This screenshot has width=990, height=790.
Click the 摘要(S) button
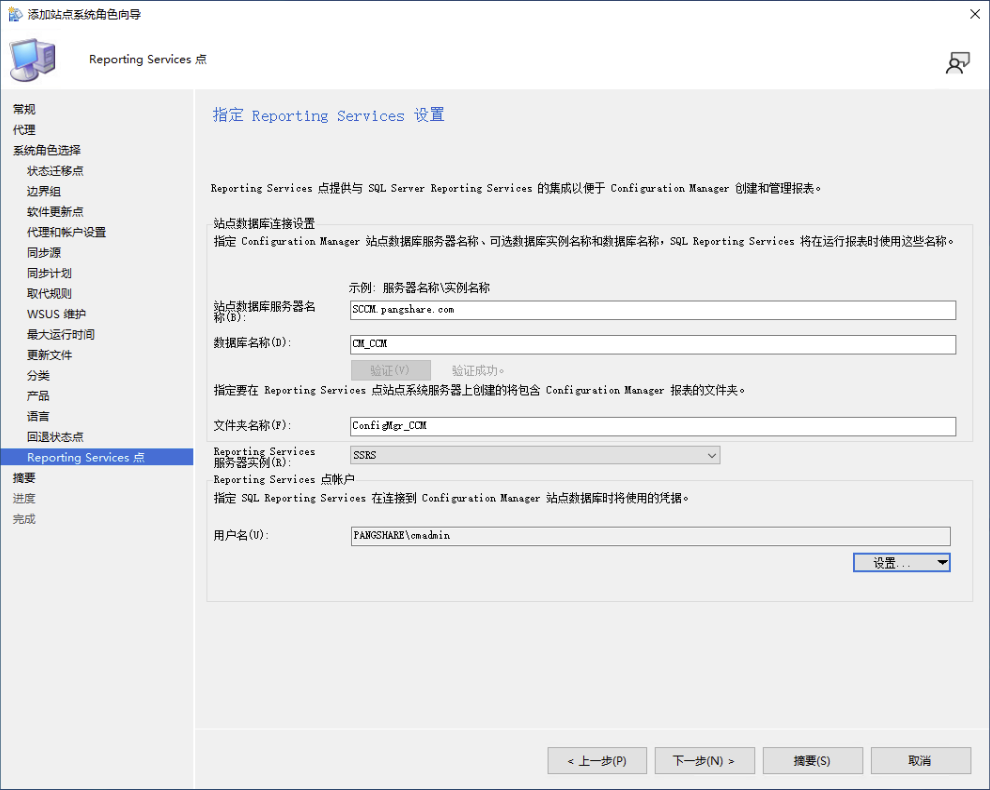pyautogui.click(x=813, y=761)
